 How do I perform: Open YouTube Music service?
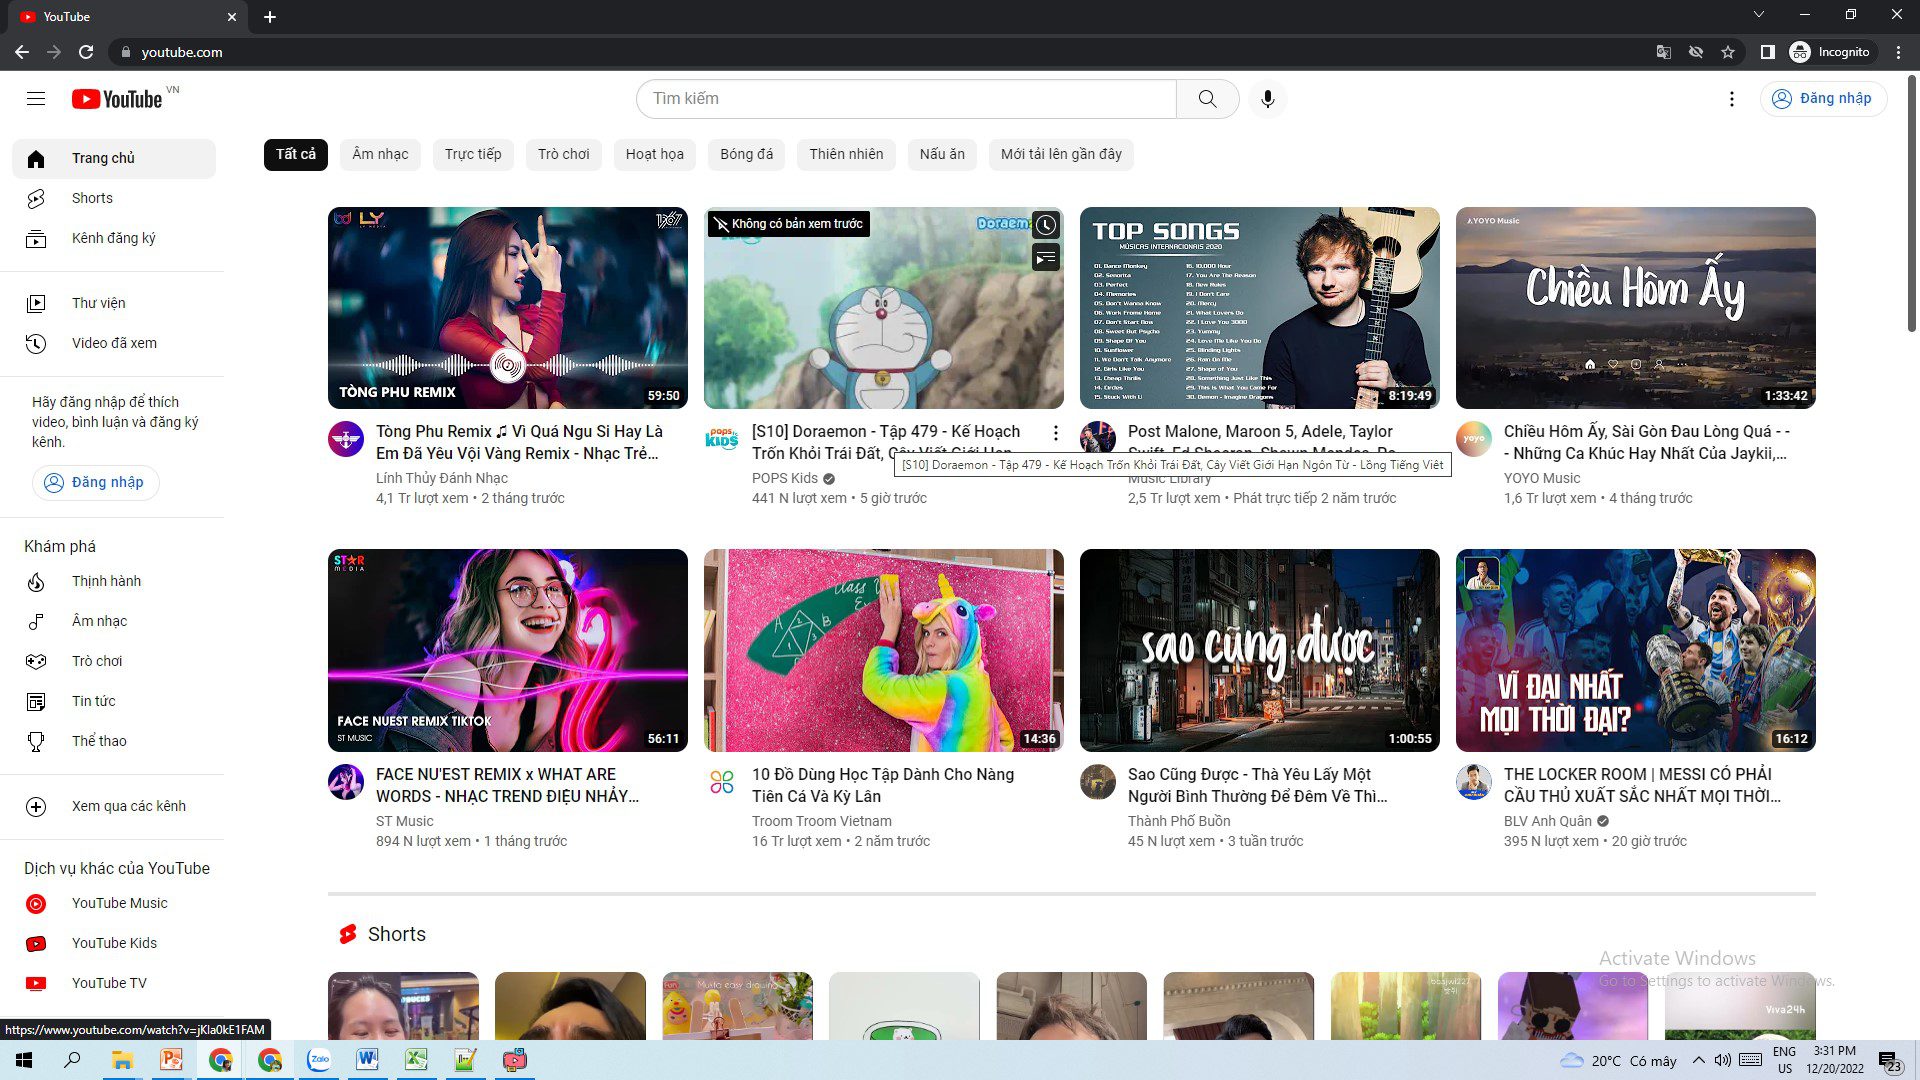point(114,903)
